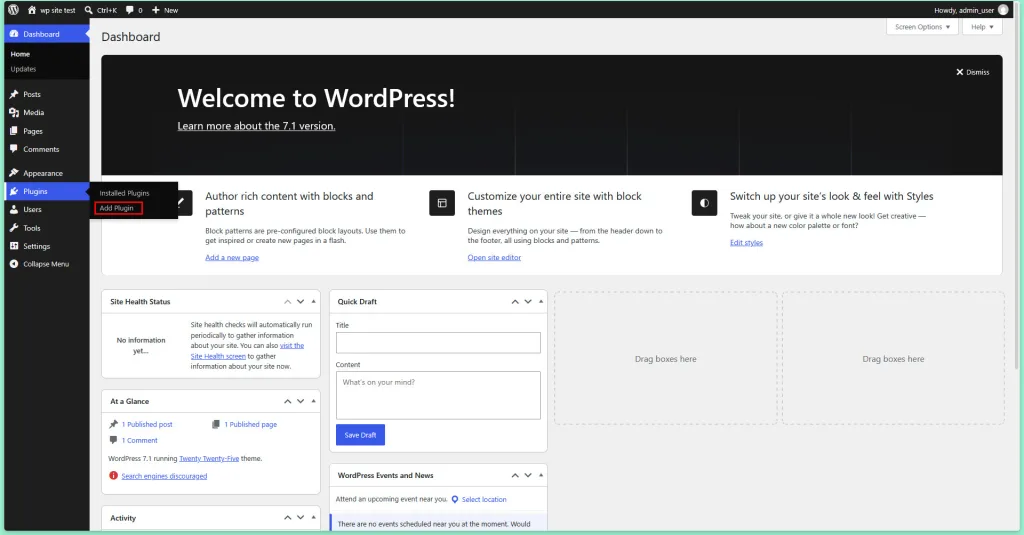Open the Help dropdown tab
The image size is (1024, 535).
(x=982, y=27)
